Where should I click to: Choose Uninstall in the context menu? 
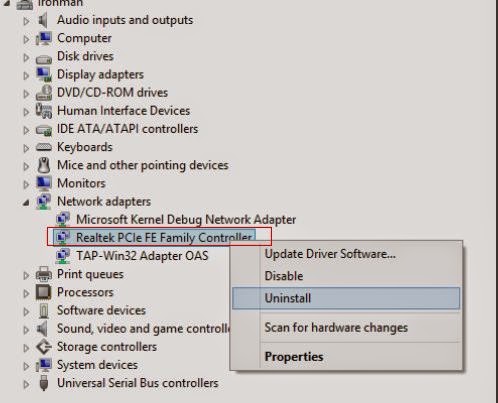[346, 298]
